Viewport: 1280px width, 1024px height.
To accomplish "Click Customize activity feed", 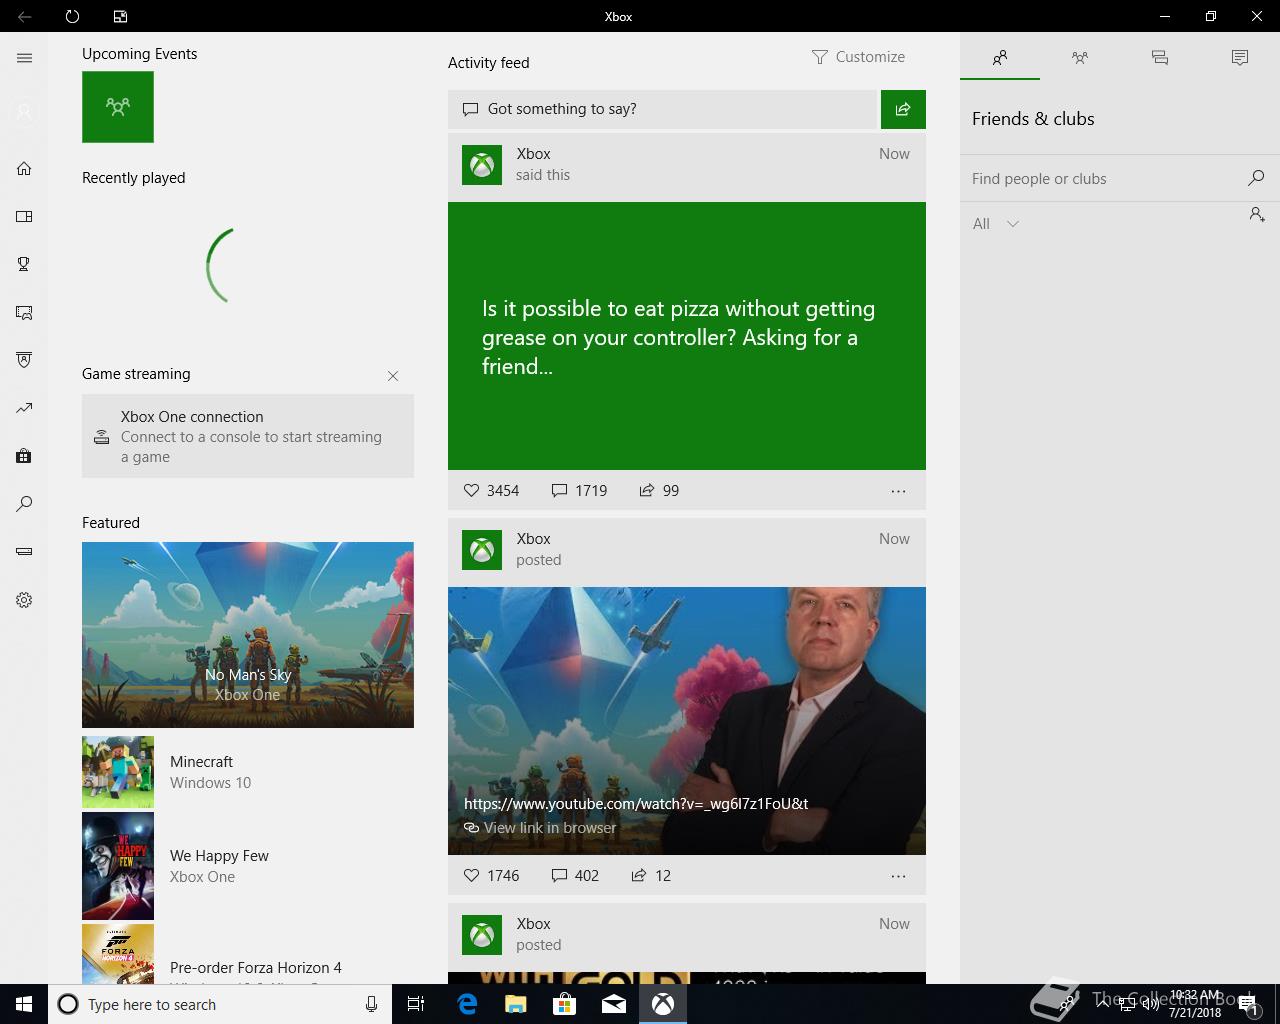I will click(x=858, y=57).
